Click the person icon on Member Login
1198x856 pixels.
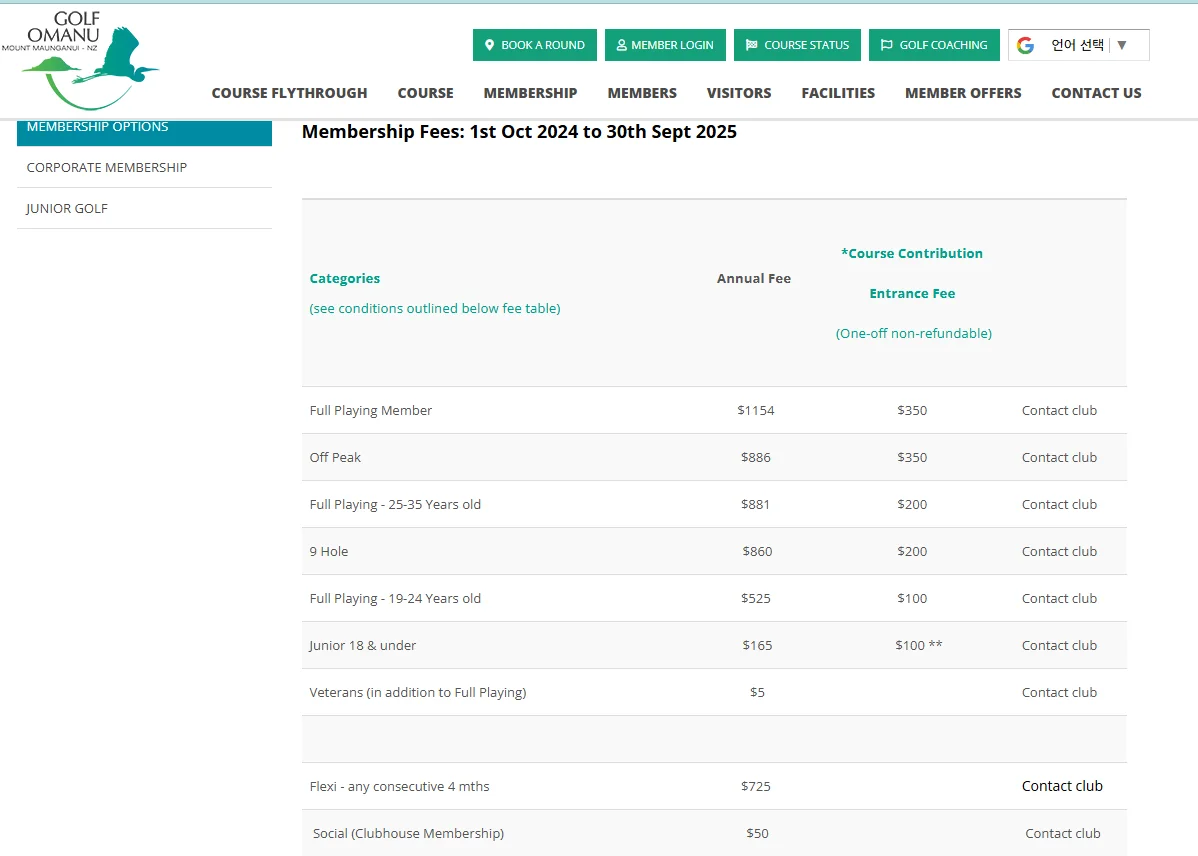pos(621,45)
